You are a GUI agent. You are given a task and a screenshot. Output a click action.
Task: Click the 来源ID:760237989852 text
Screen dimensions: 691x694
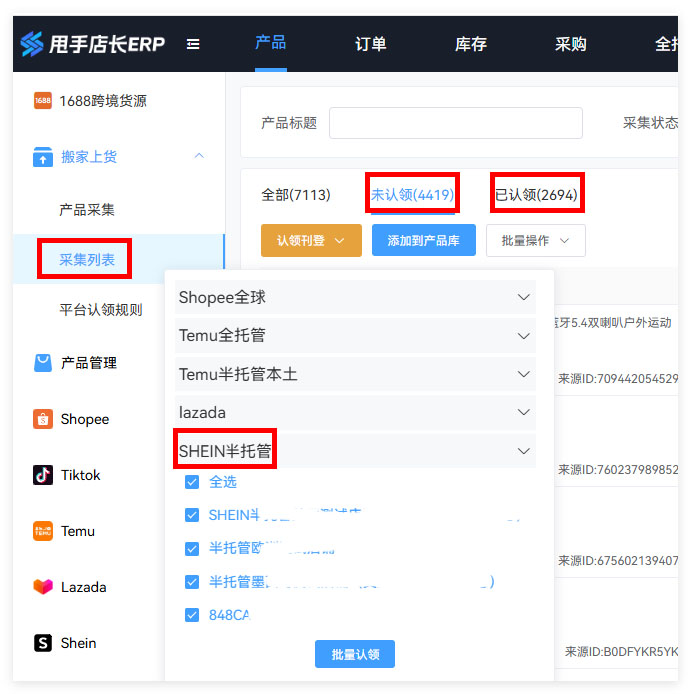point(618,469)
